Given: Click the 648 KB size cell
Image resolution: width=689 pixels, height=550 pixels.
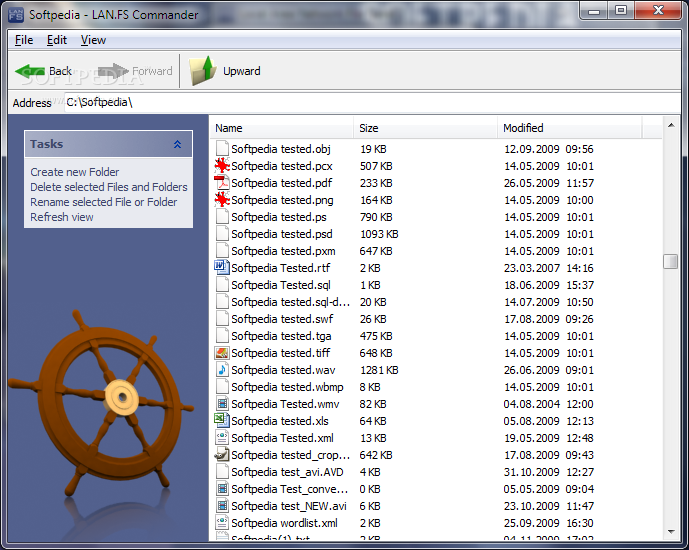Looking at the screenshot, I should (376, 353).
